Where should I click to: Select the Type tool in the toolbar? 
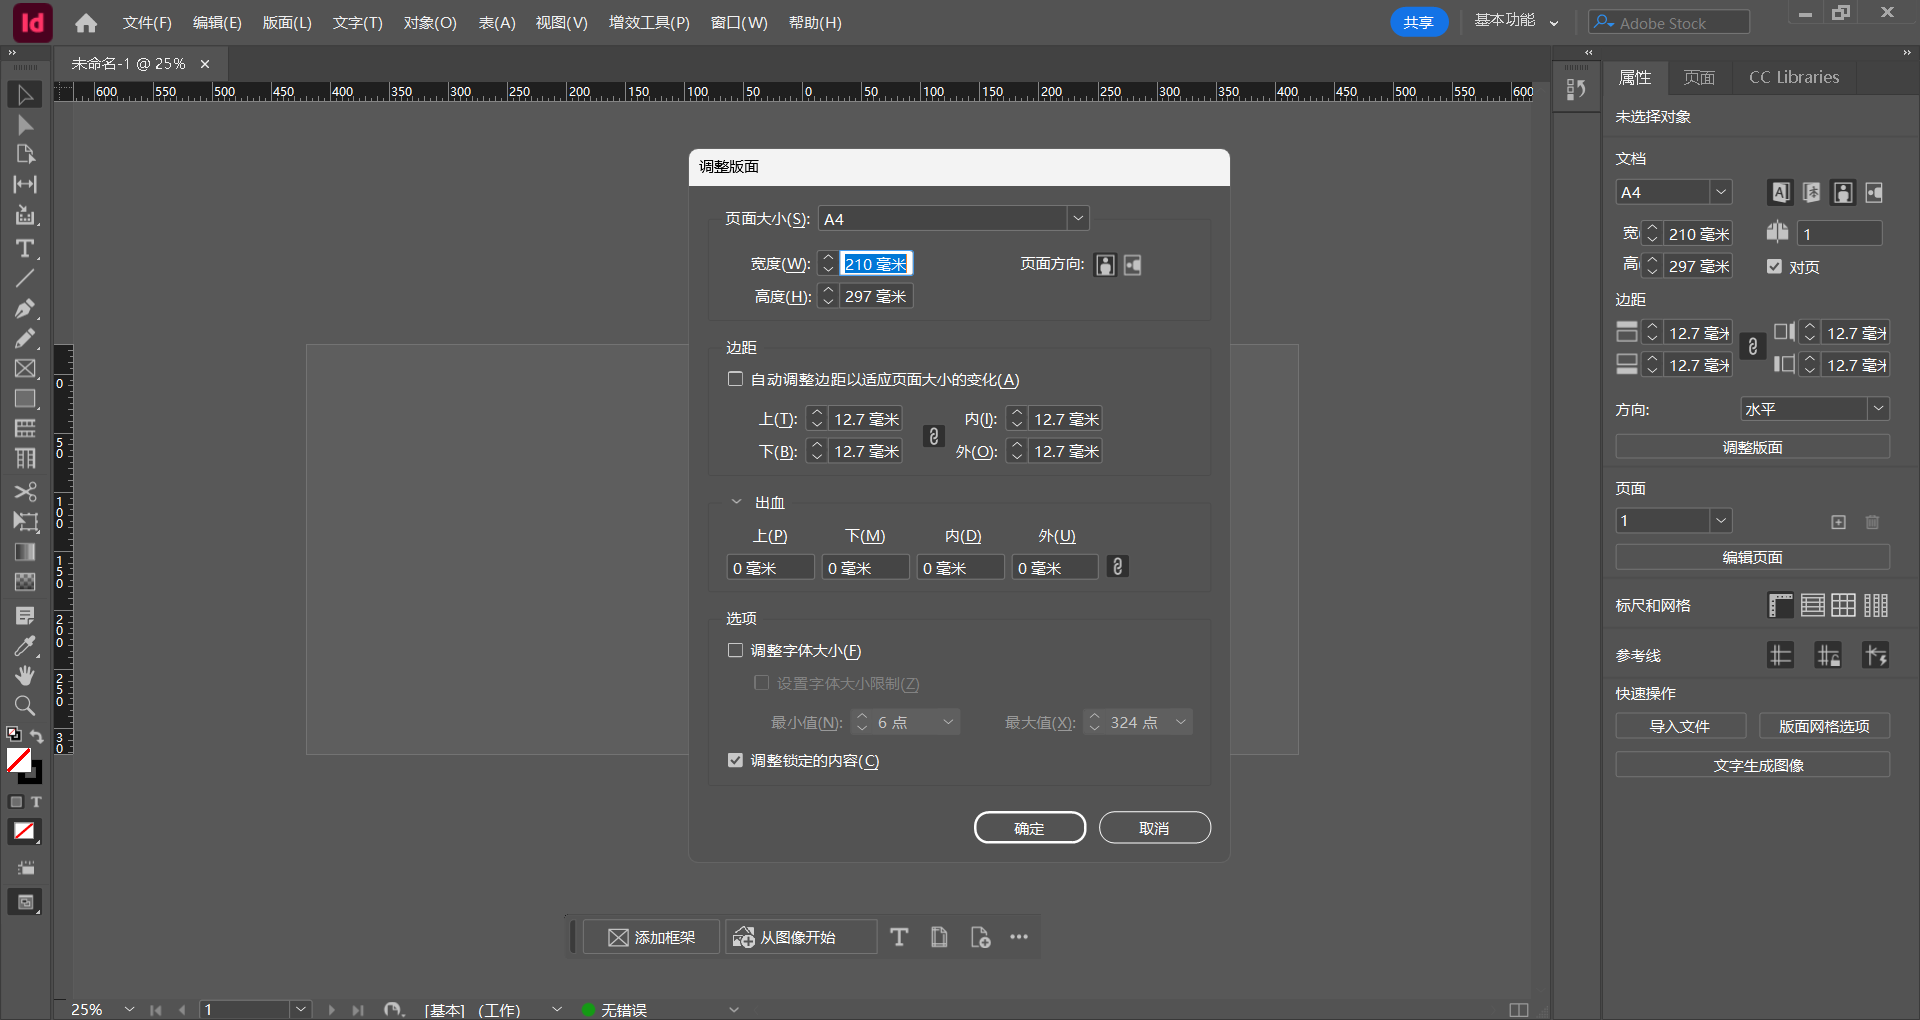click(25, 248)
